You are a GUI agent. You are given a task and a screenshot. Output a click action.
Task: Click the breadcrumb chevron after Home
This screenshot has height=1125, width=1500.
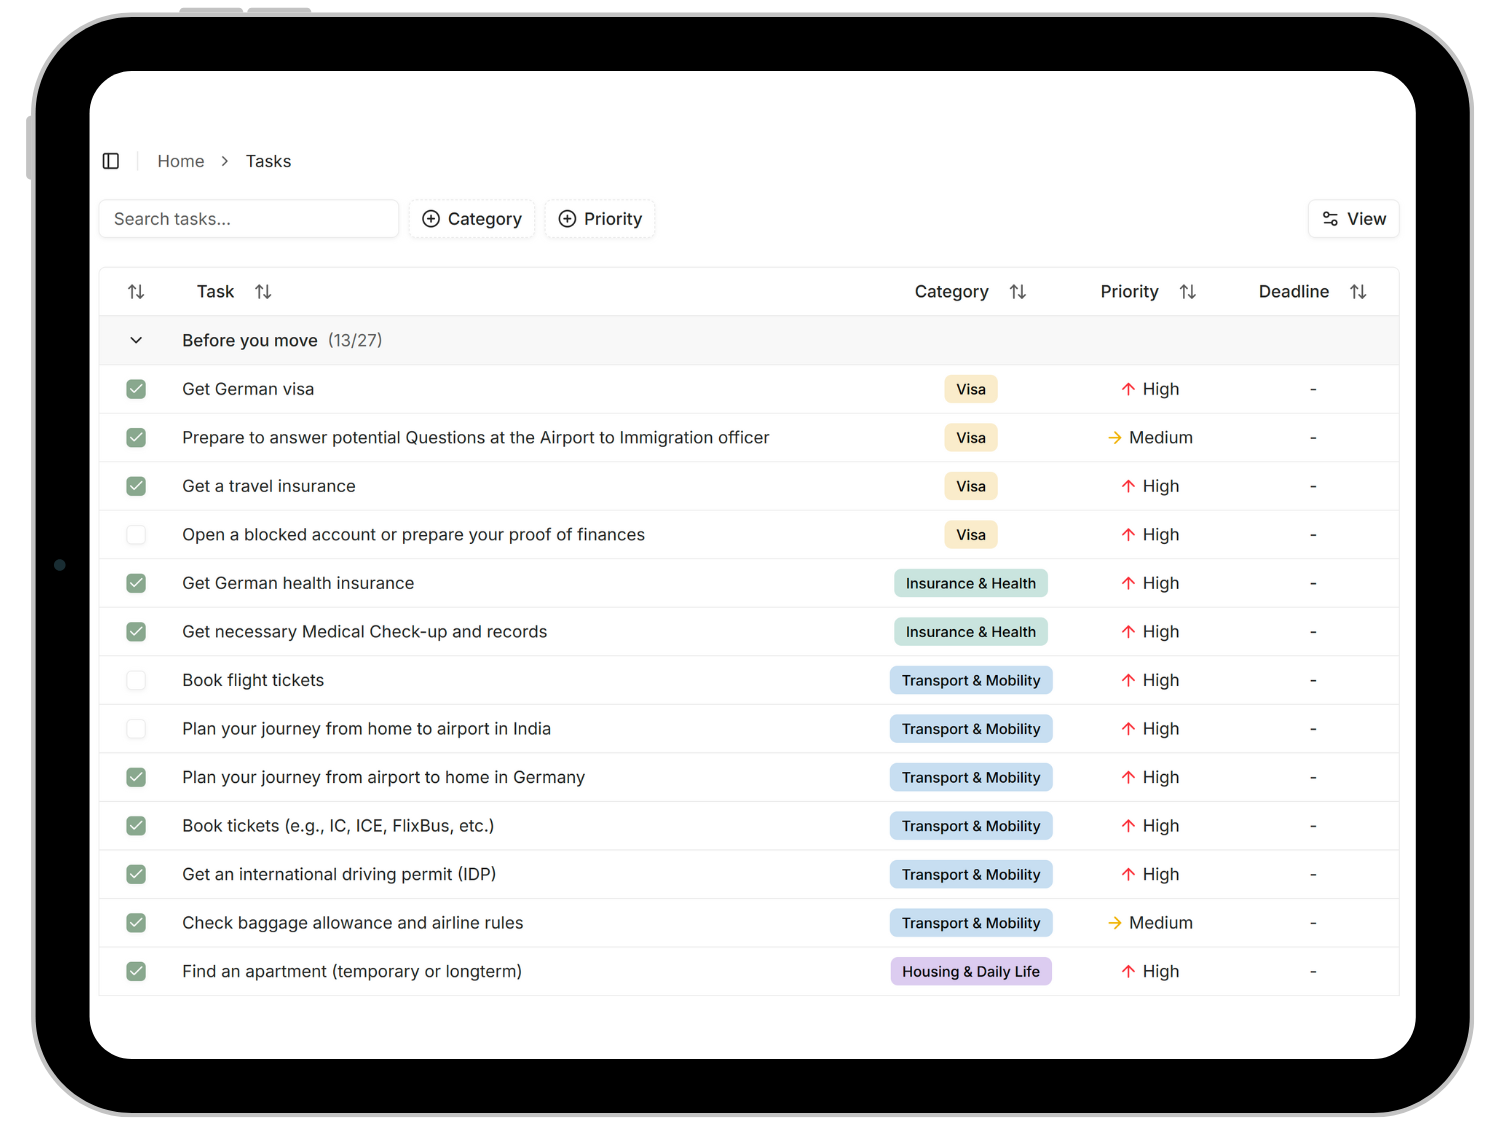click(x=225, y=161)
